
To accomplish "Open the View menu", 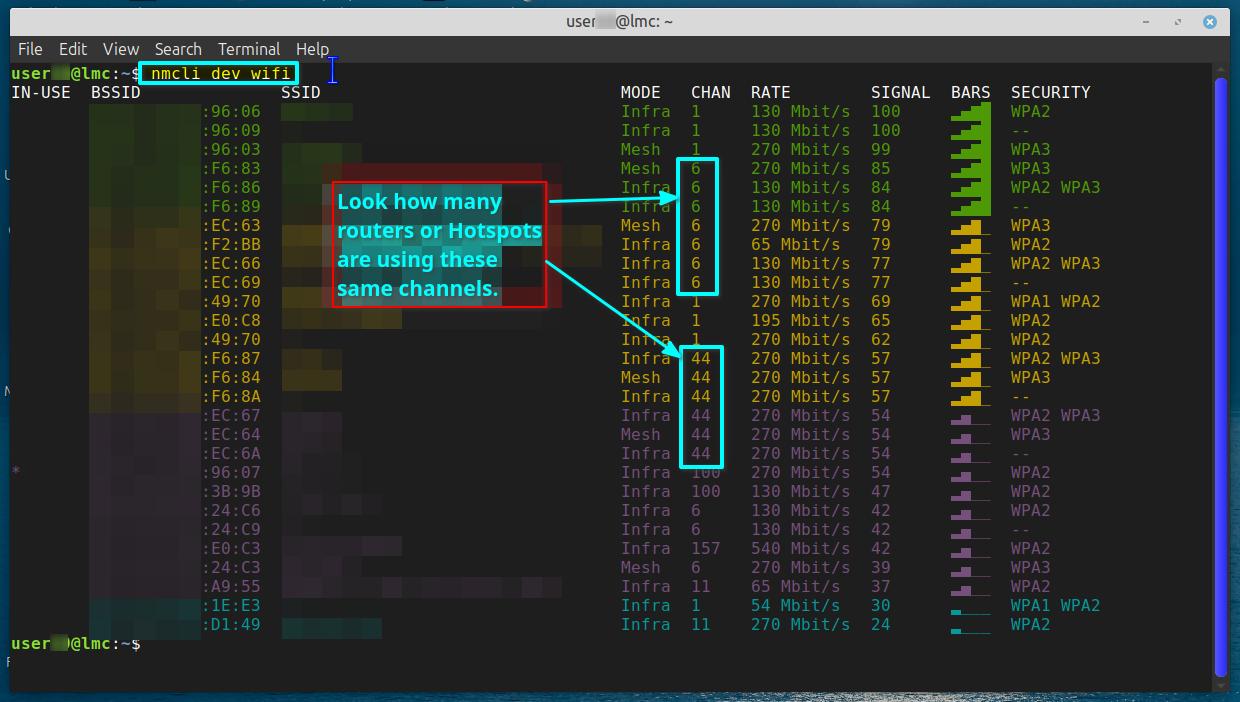I will [121, 49].
